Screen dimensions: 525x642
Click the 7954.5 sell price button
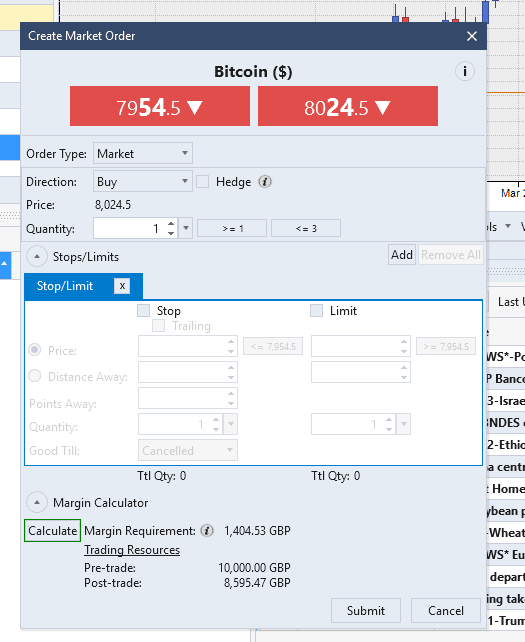160,106
